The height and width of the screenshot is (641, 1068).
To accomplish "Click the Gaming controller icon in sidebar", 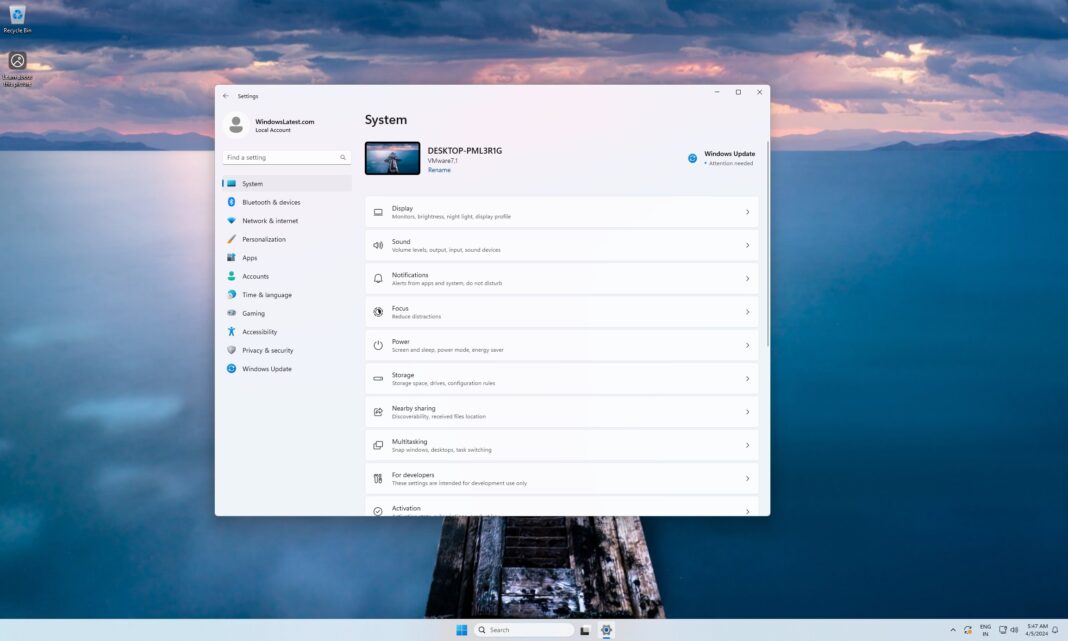I will (x=233, y=313).
